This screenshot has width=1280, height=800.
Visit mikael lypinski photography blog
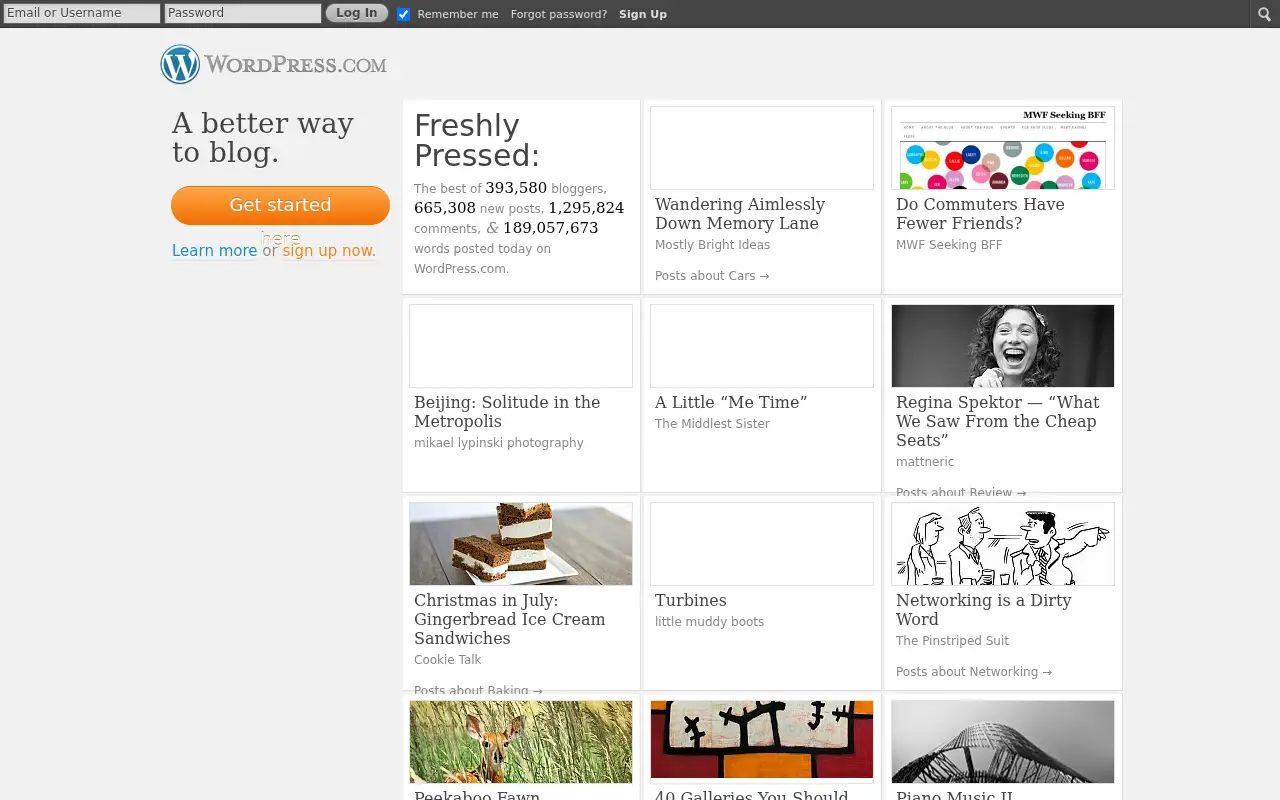[499, 443]
